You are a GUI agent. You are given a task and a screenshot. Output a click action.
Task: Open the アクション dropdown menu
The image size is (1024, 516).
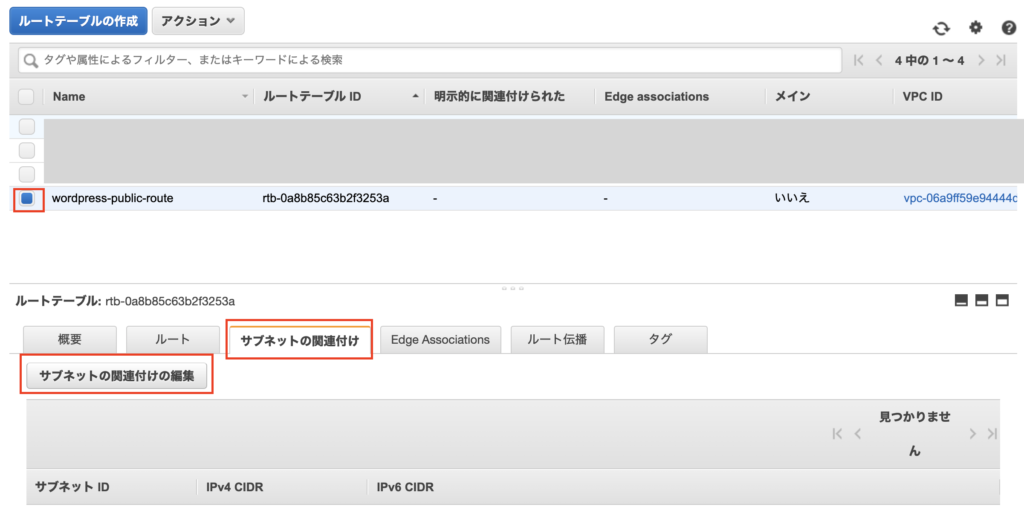tap(197, 21)
